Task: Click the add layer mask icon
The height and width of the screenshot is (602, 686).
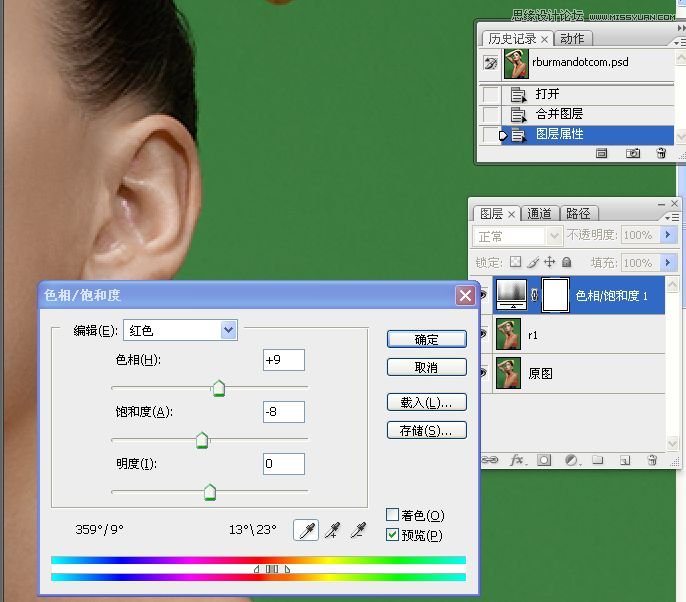Action: pyautogui.click(x=544, y=460)
